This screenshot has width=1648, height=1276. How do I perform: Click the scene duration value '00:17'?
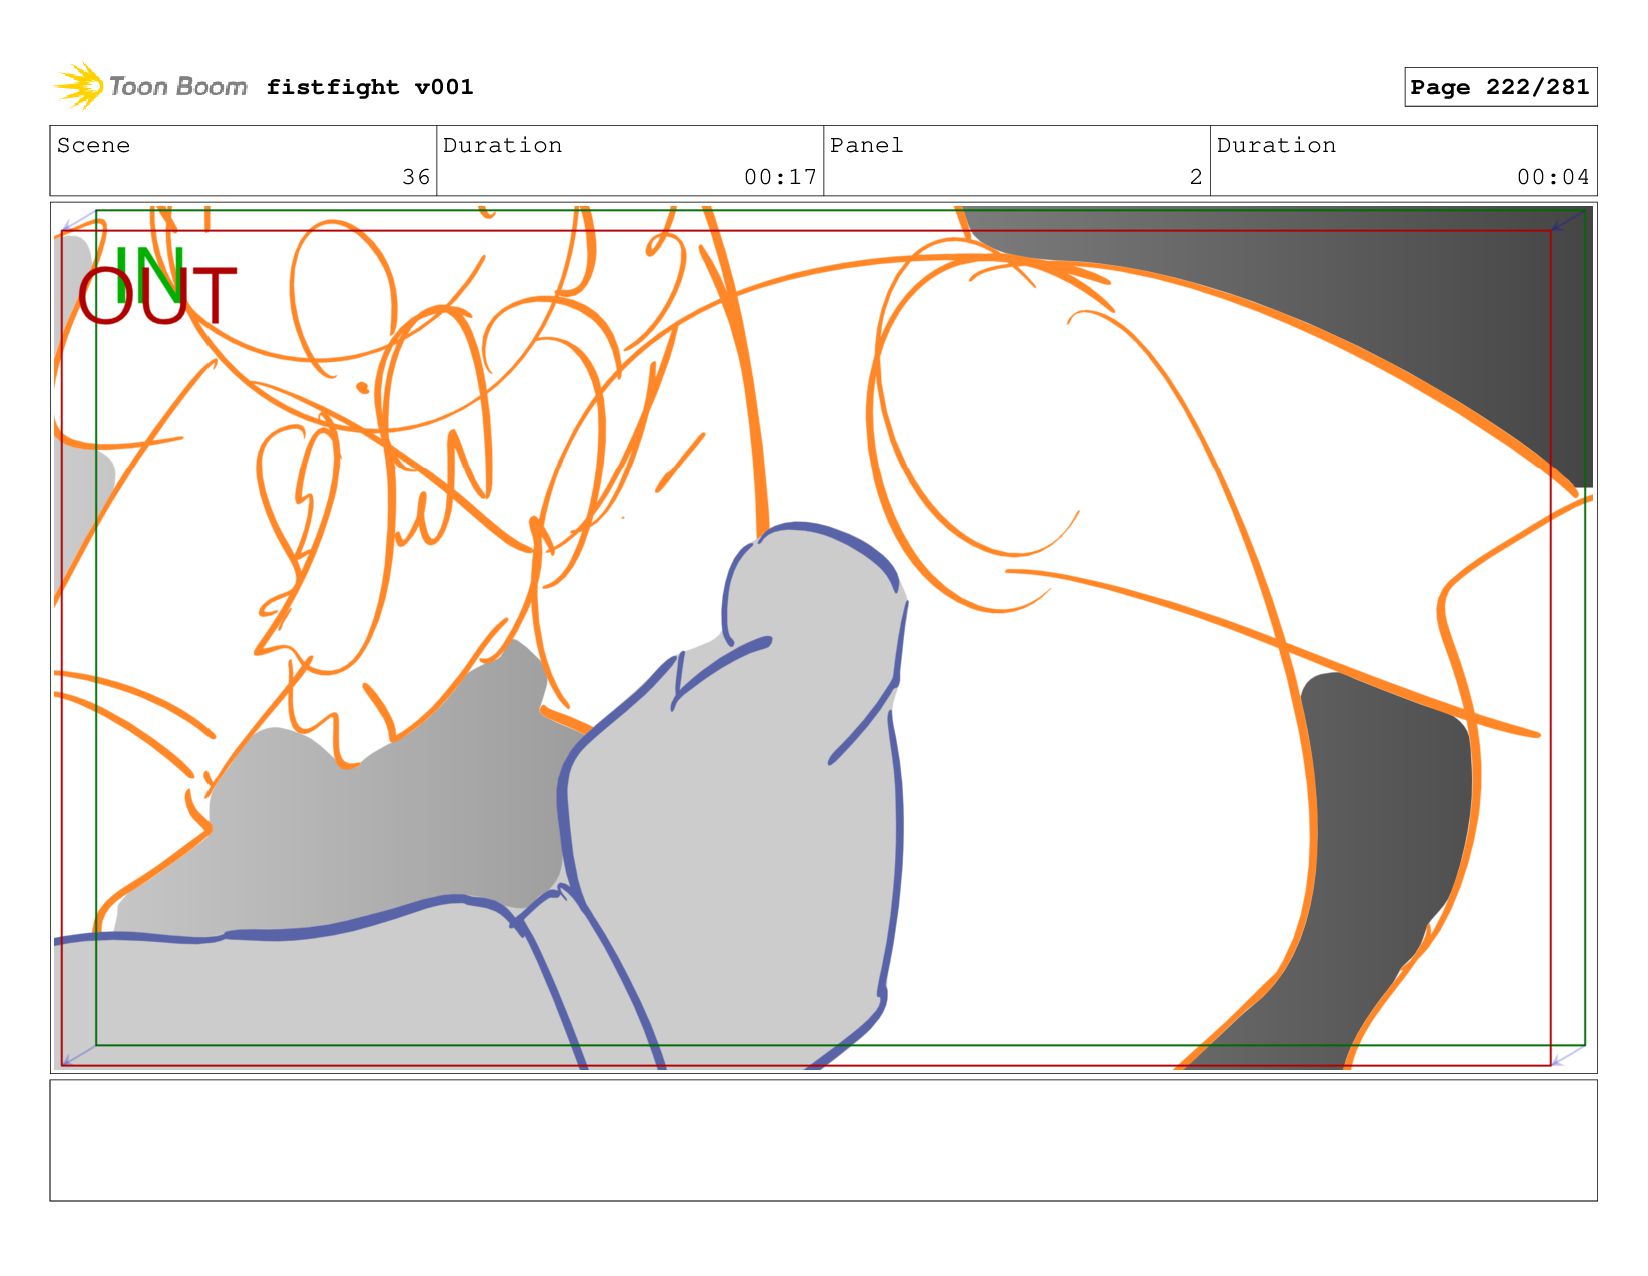point(780,177)
